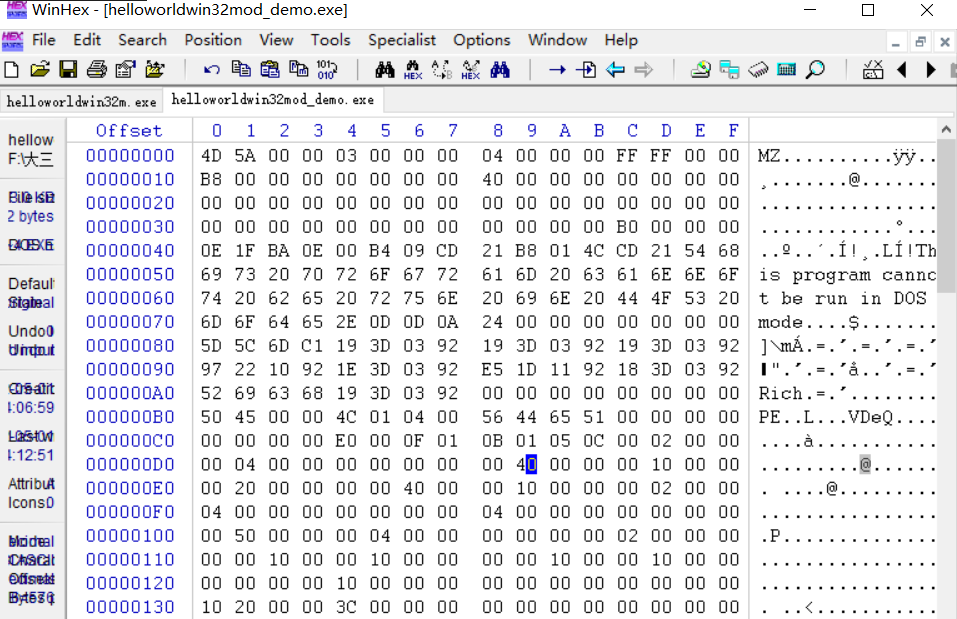Select the helloworldwin32mod_demo.exe tab
The height and width of the screenshot is (619, 957).
point(273,100)
